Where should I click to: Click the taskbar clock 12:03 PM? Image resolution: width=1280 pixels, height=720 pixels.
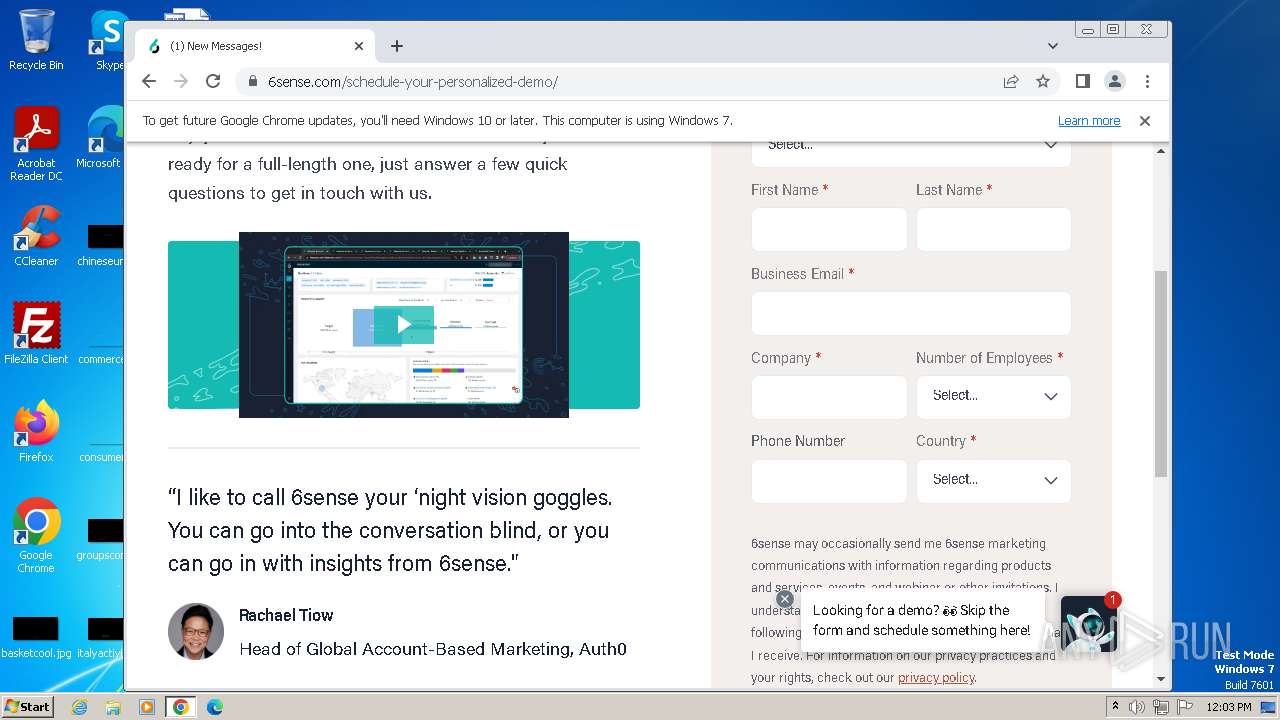(1229, 707)
